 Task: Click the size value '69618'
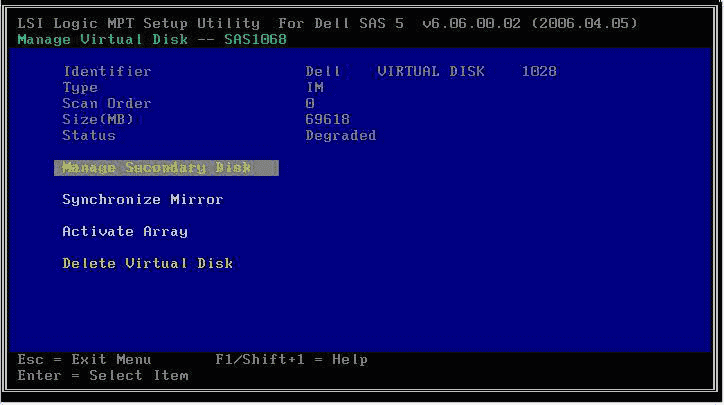(327, 120)
